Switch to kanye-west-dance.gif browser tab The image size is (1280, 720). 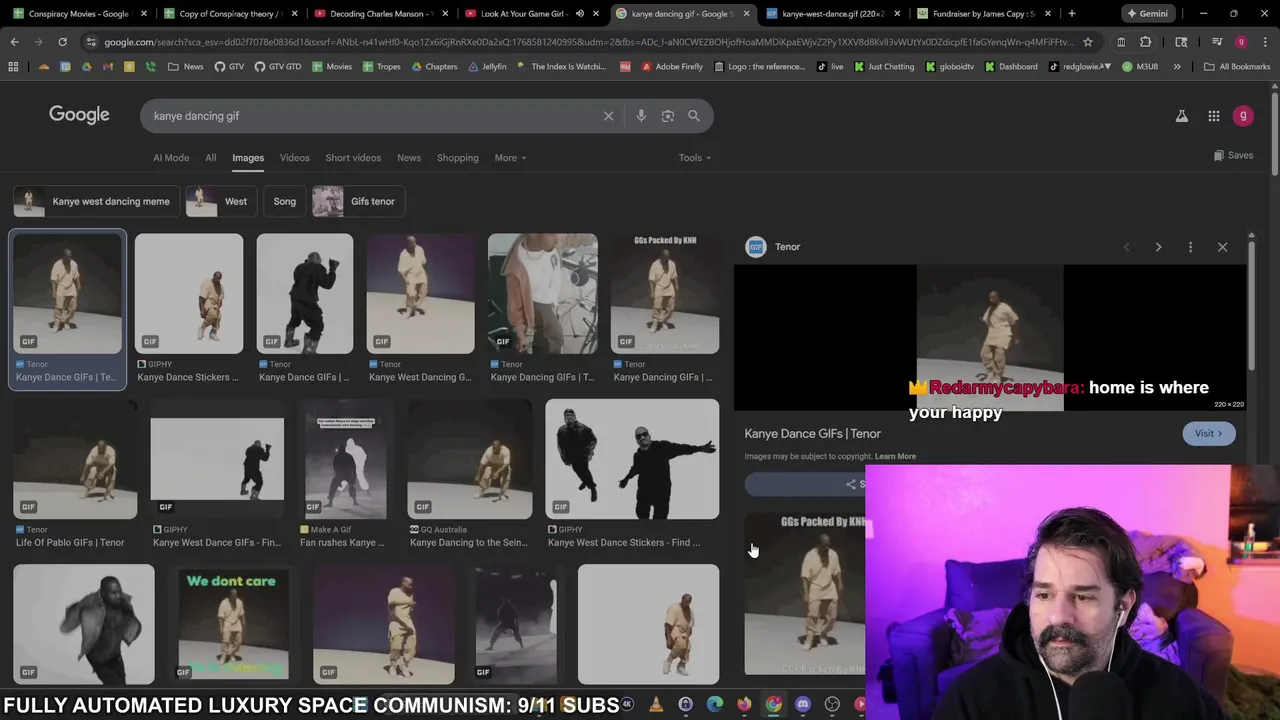coord(833,14)
